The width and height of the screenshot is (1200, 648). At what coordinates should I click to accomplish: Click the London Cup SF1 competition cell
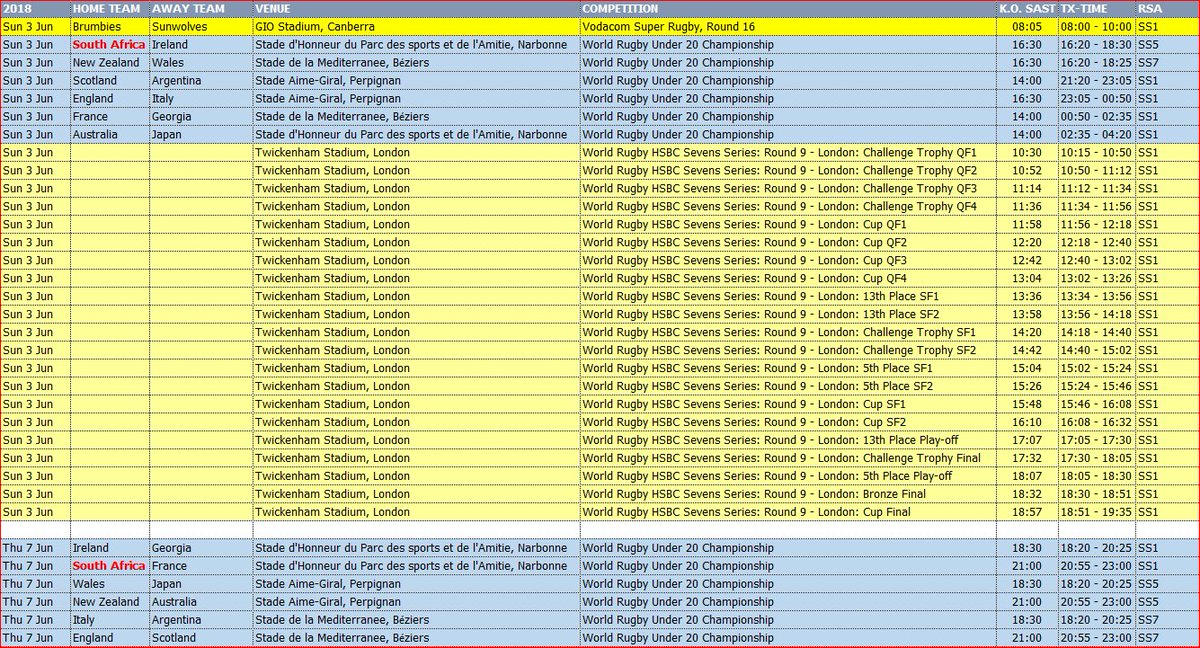tap(788, 405)
